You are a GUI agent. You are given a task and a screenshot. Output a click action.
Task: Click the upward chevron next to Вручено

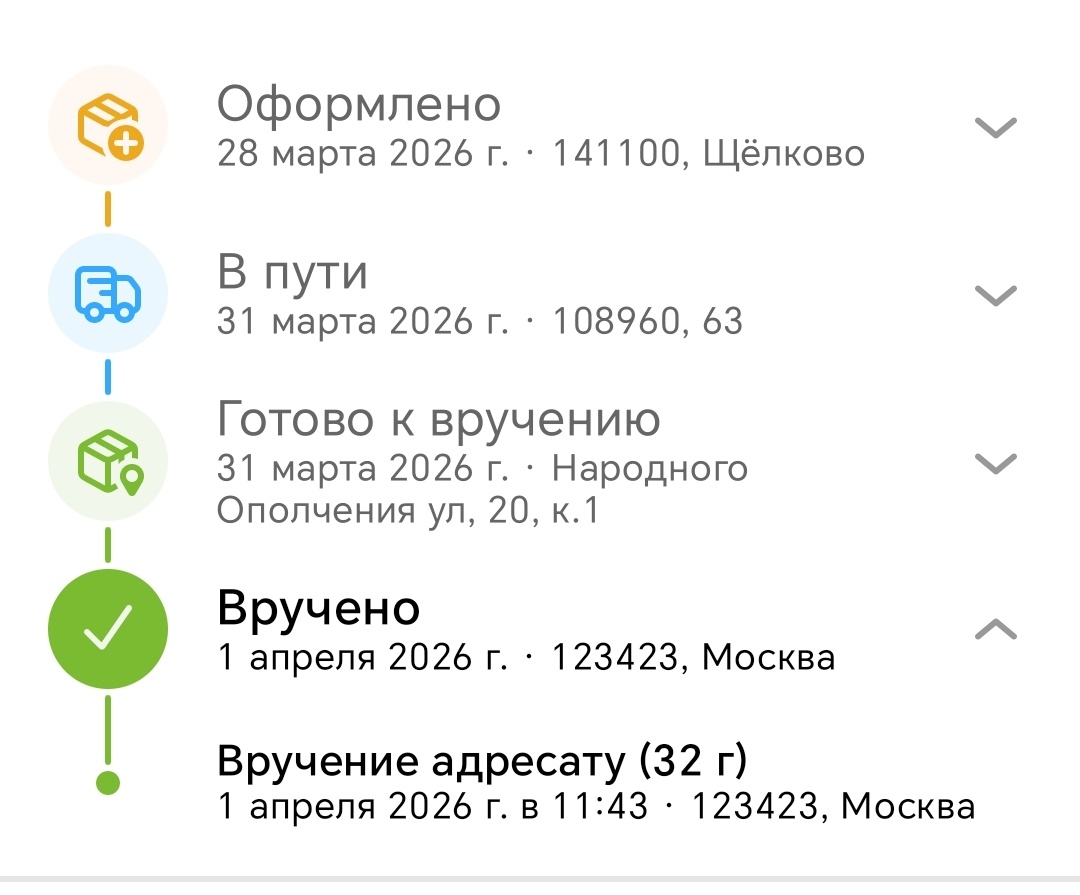coord(992,628)
